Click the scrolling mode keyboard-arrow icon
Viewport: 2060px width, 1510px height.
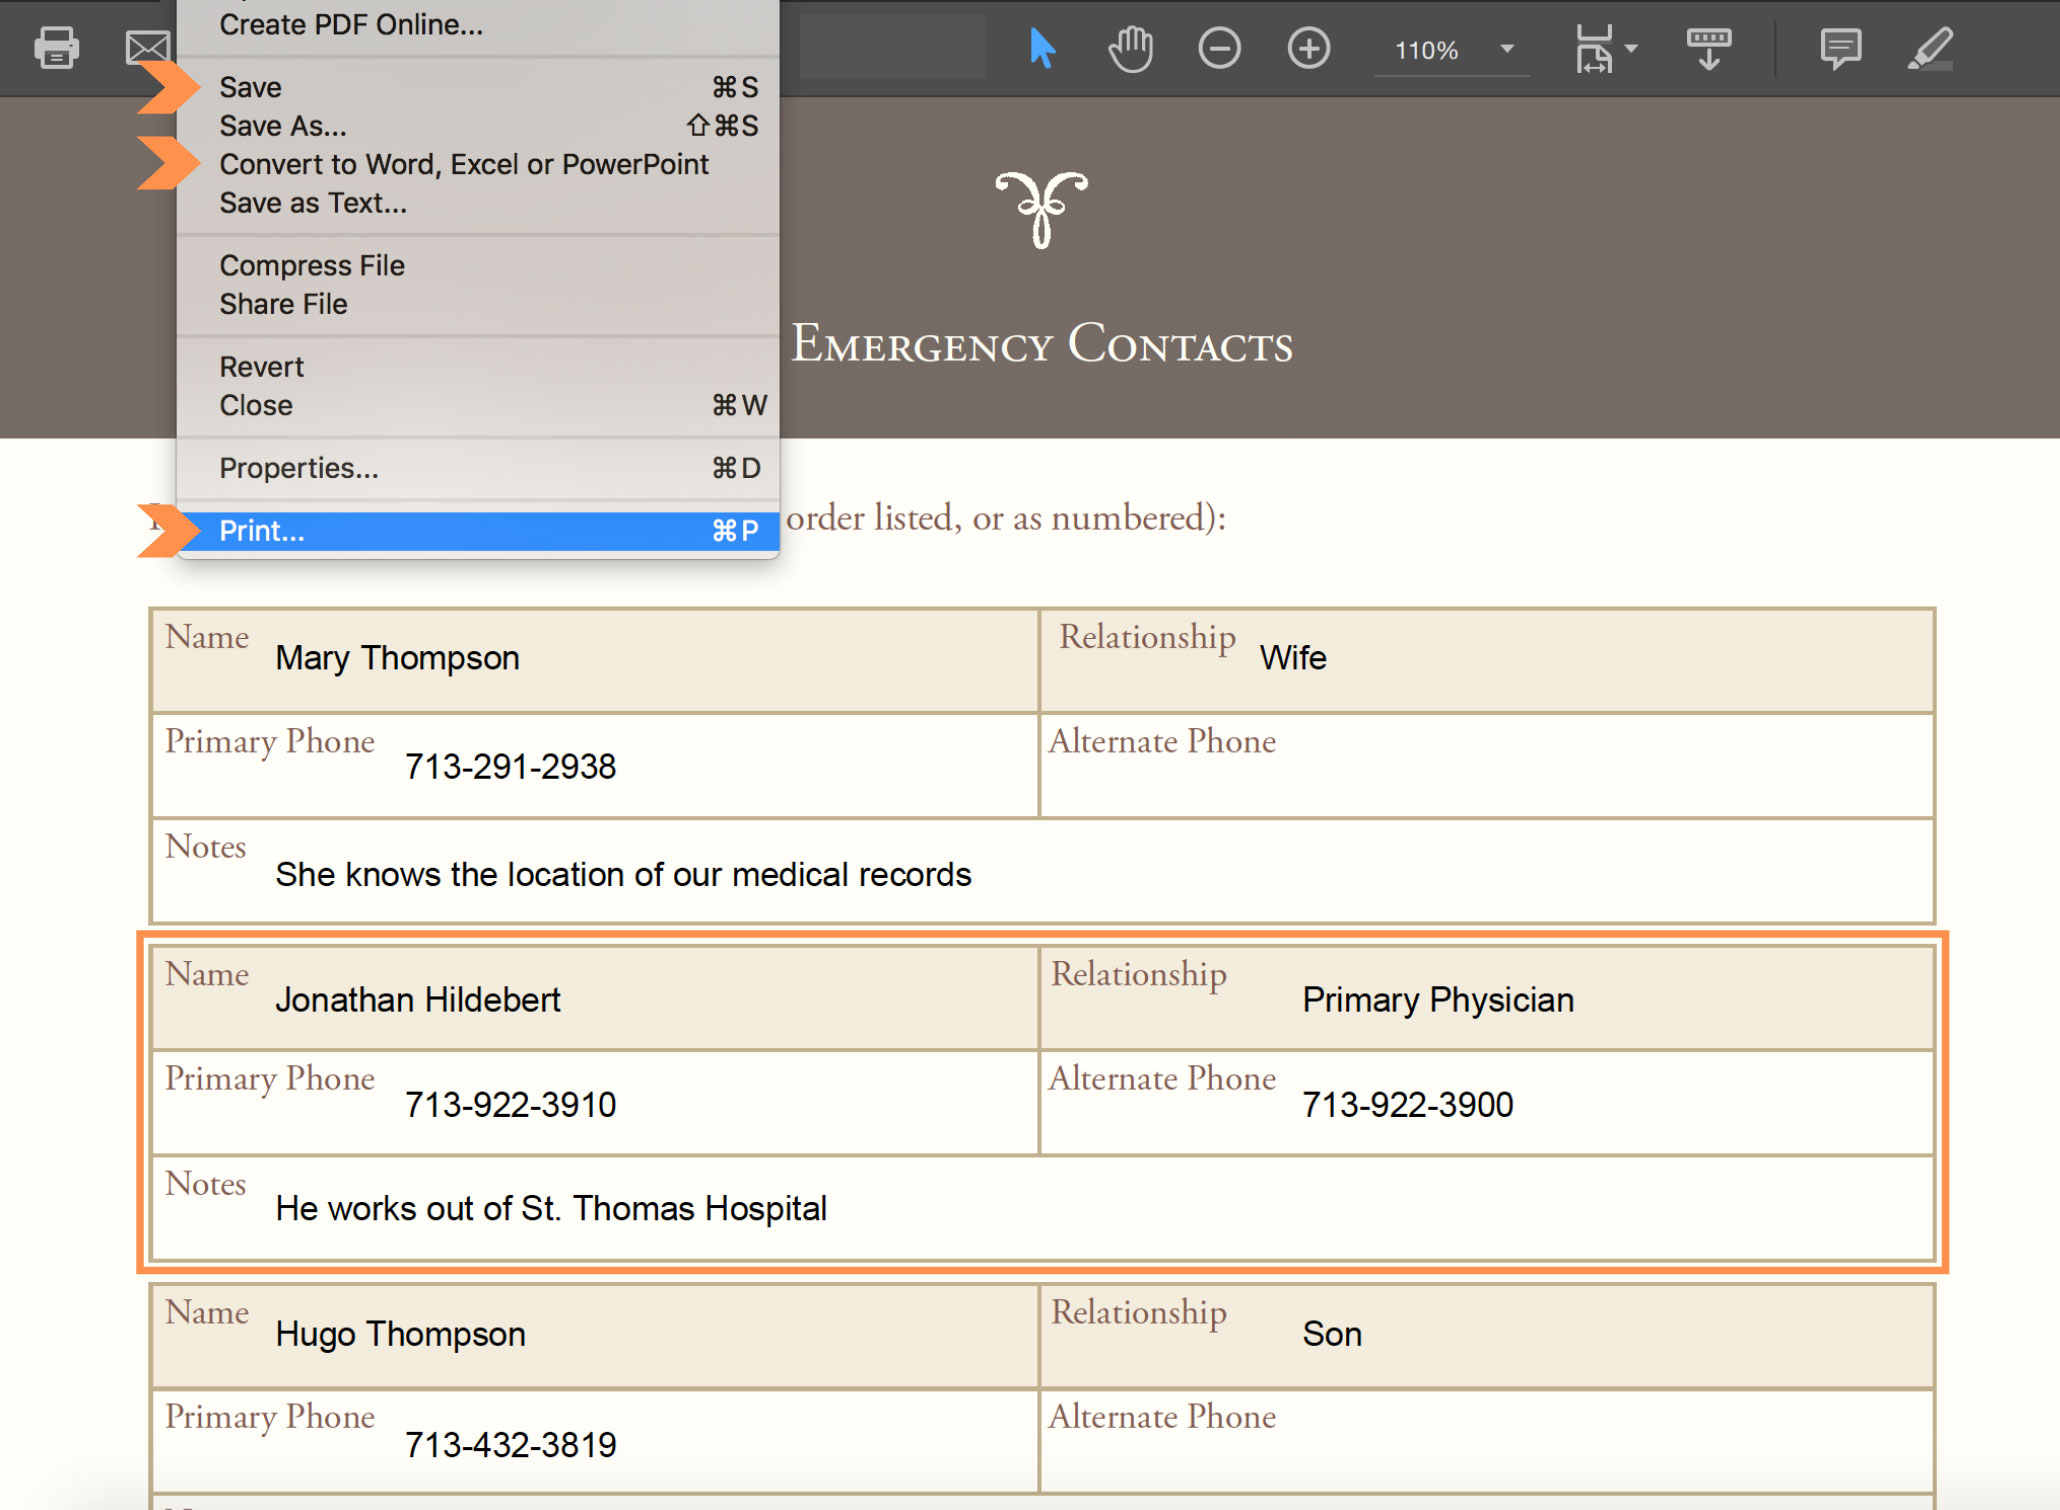click(x=1708, y=48)
